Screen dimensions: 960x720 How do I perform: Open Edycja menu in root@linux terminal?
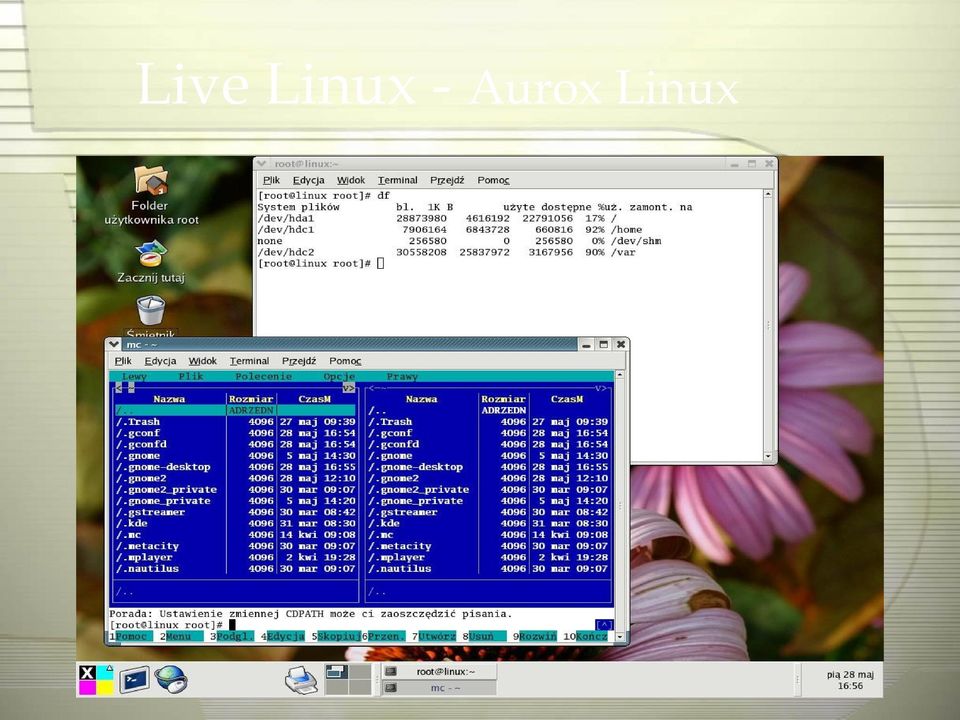click(x=309, y=180)
